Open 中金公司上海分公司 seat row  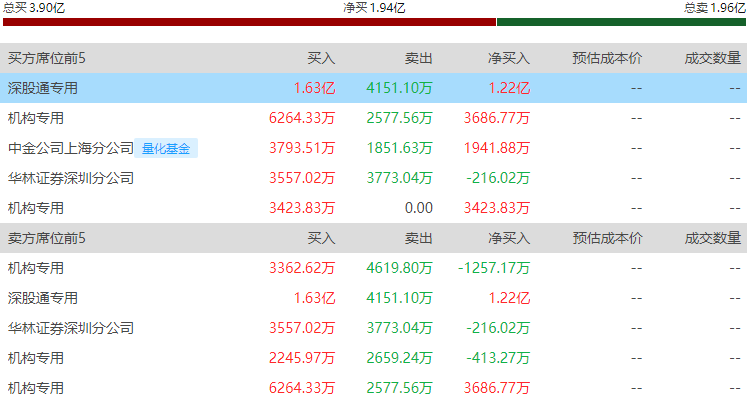tap(71, 148)
